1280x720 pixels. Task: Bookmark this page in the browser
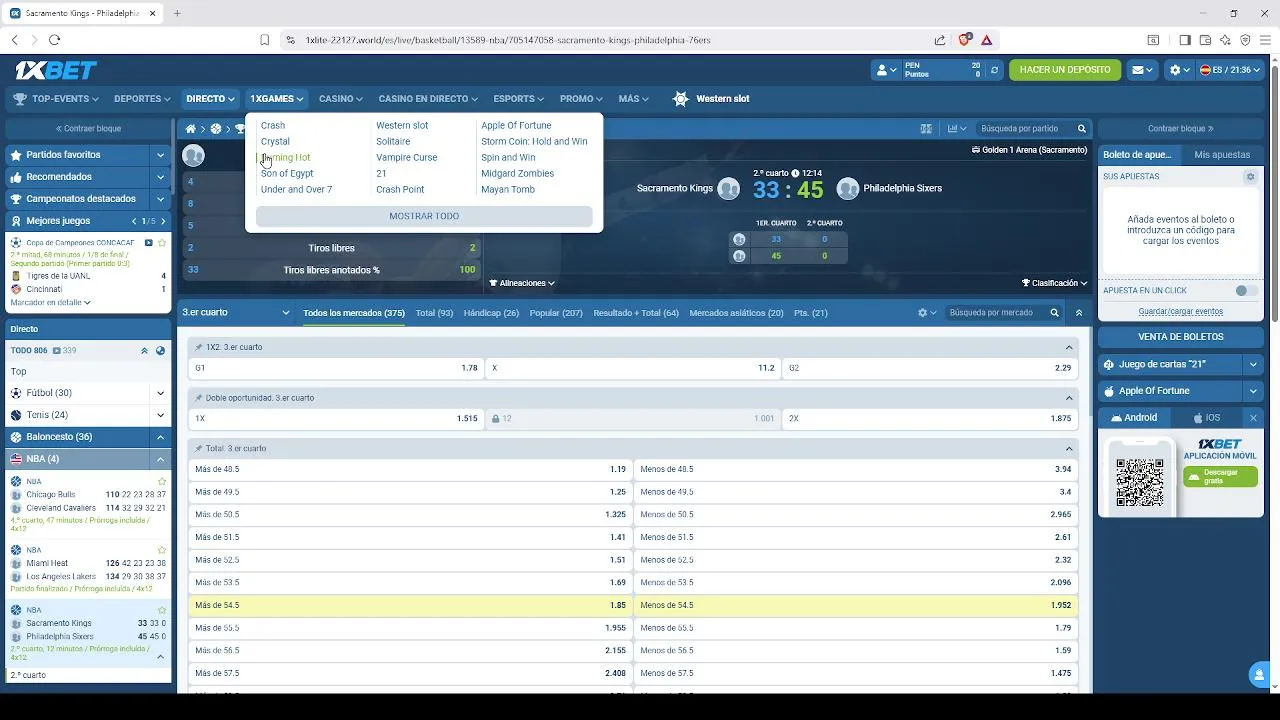(x=264, y=40)
